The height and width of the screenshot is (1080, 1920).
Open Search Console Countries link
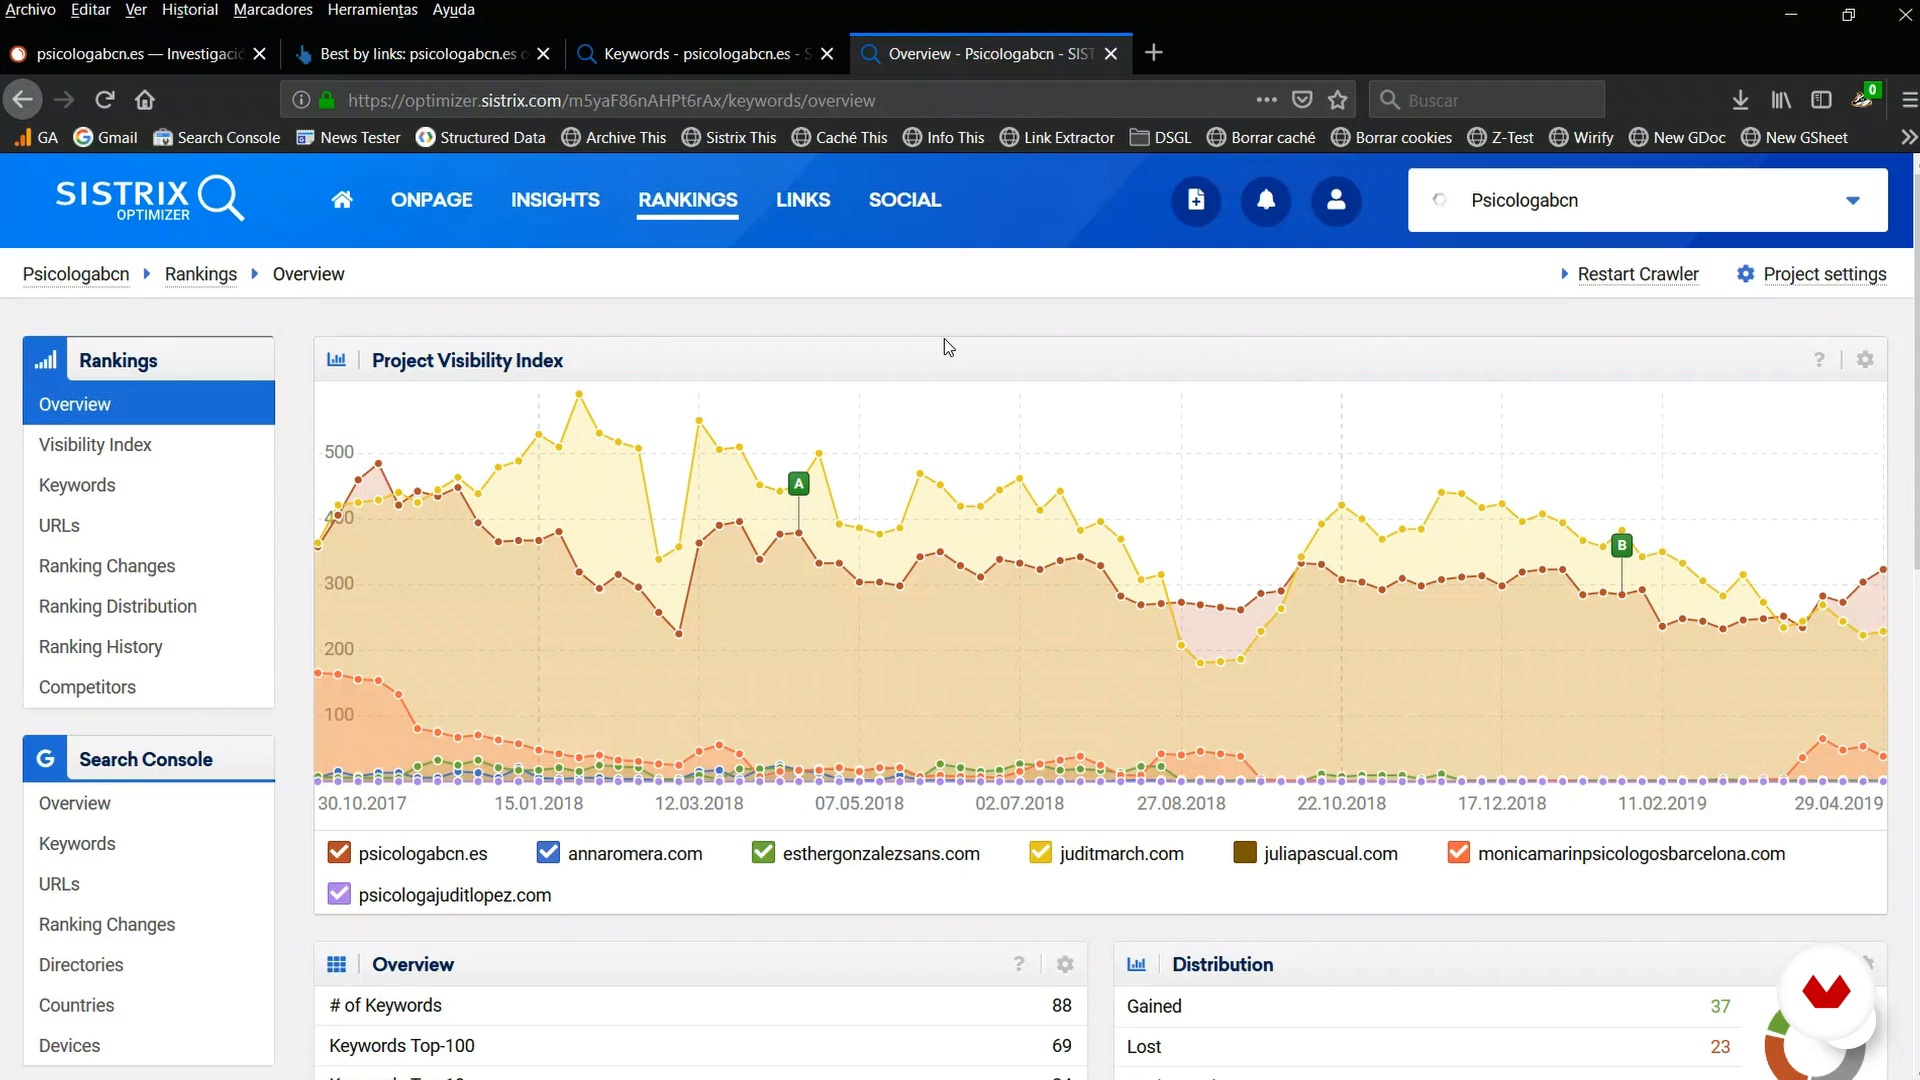(x=76, y=1005)
